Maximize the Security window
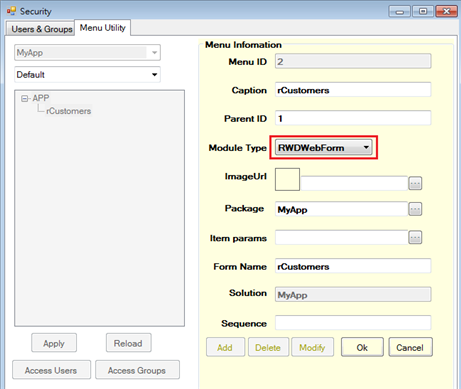Image resolution: width=461 pixels, height=389 pixels. pyautogui.click(x=423, y=11)
